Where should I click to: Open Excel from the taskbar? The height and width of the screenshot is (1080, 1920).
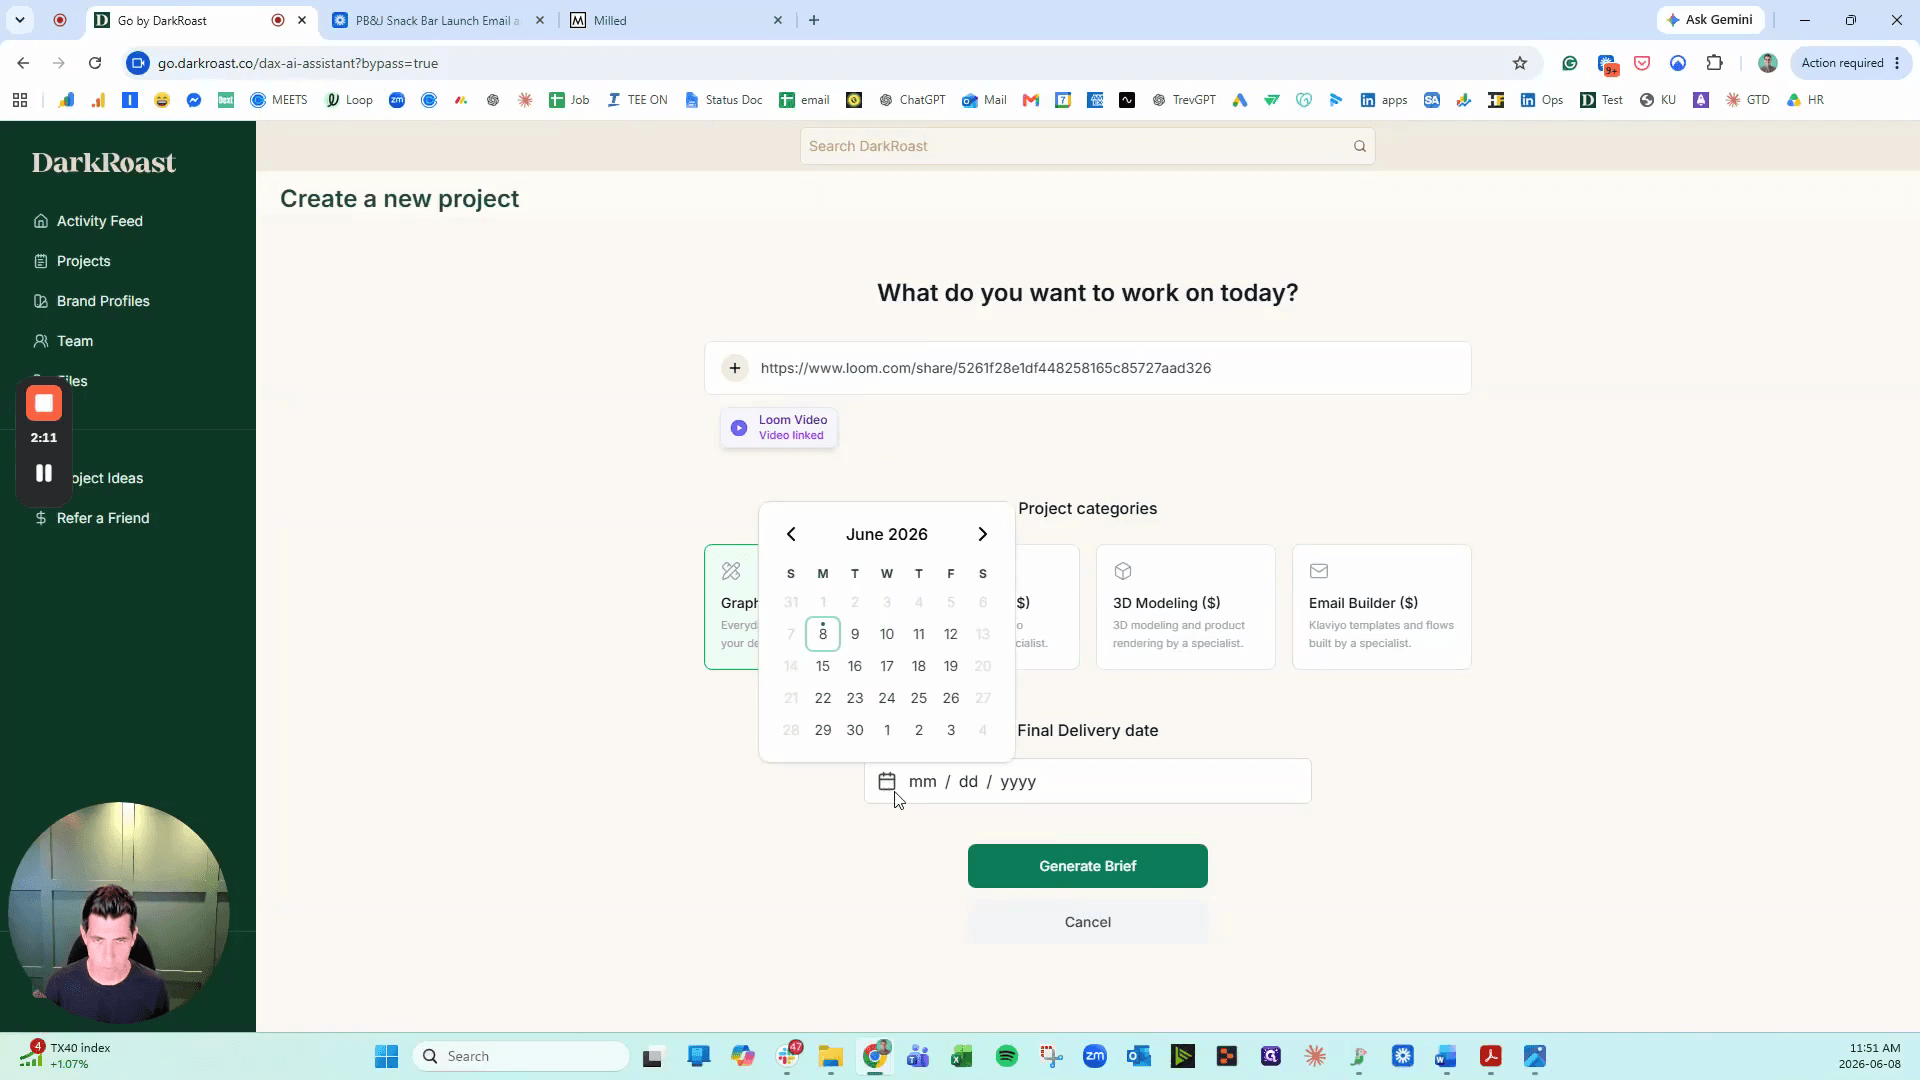pyautogui.click(x=962, y=1056)
